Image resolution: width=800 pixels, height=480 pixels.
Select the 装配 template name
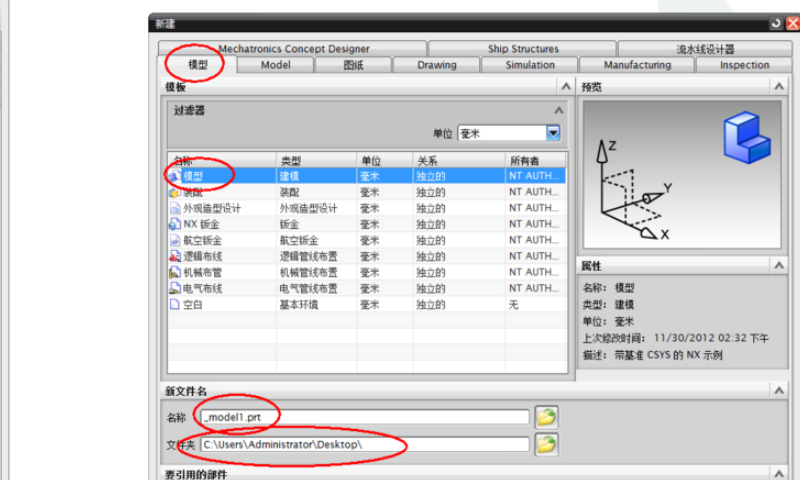193,192
